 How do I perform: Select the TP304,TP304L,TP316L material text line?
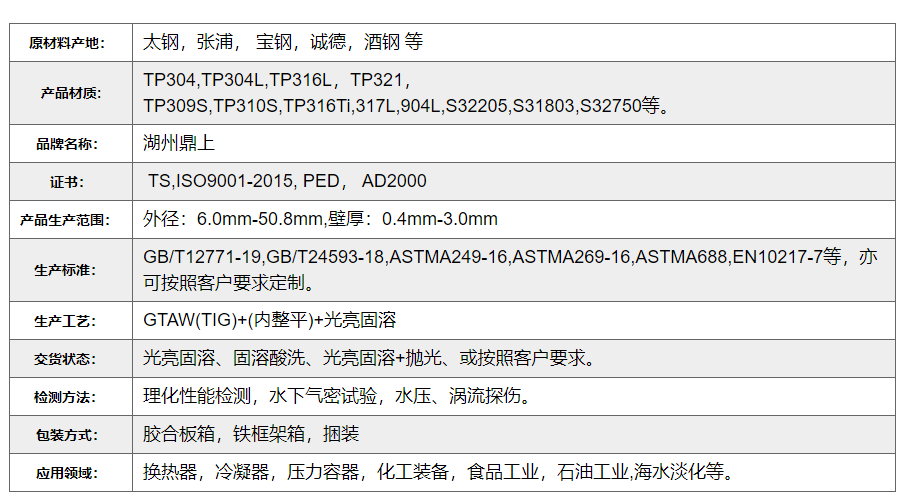point(276,80)
